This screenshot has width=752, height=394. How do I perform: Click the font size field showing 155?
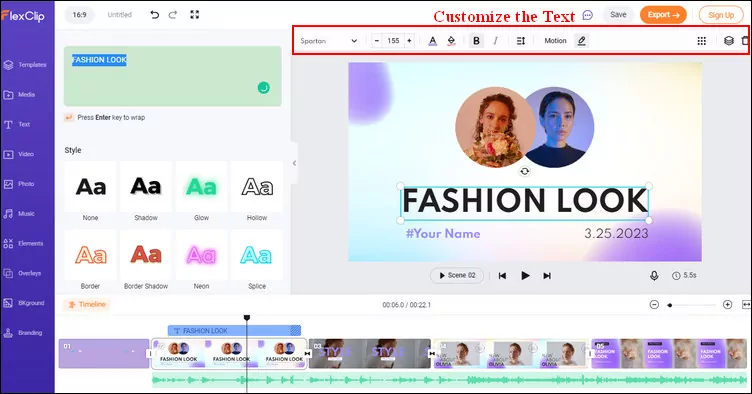click(393, 41)
